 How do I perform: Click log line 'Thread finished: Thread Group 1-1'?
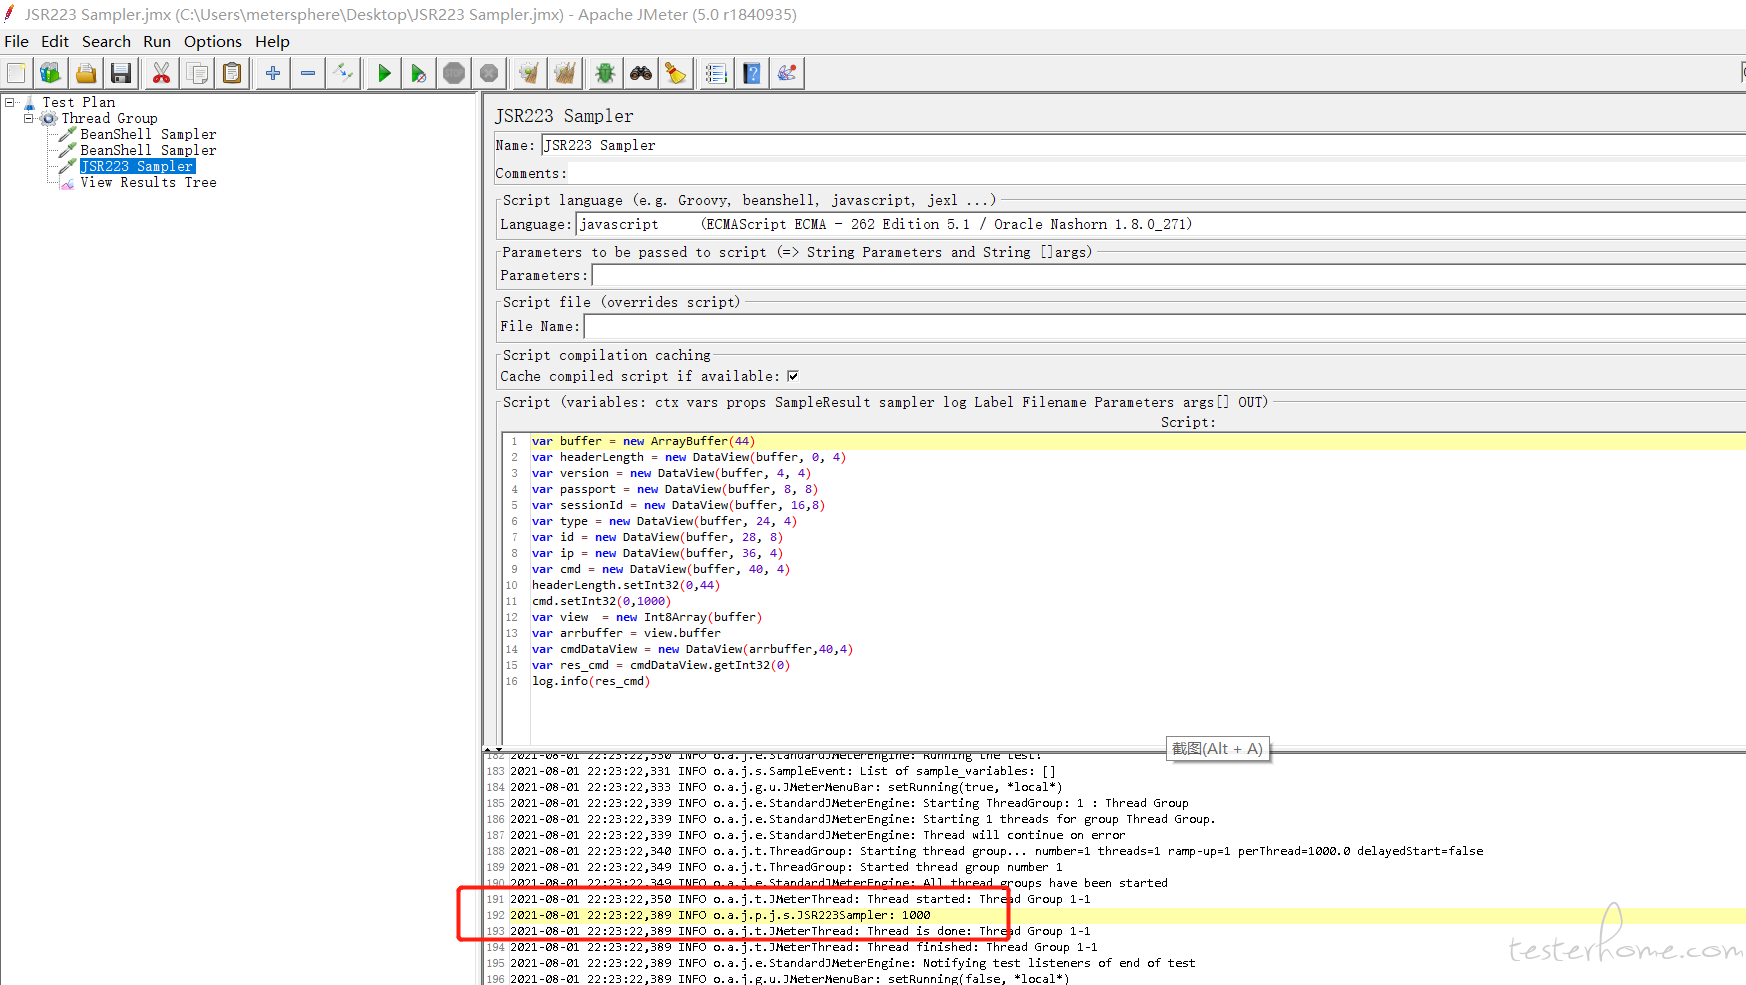(x=803, y=947)
